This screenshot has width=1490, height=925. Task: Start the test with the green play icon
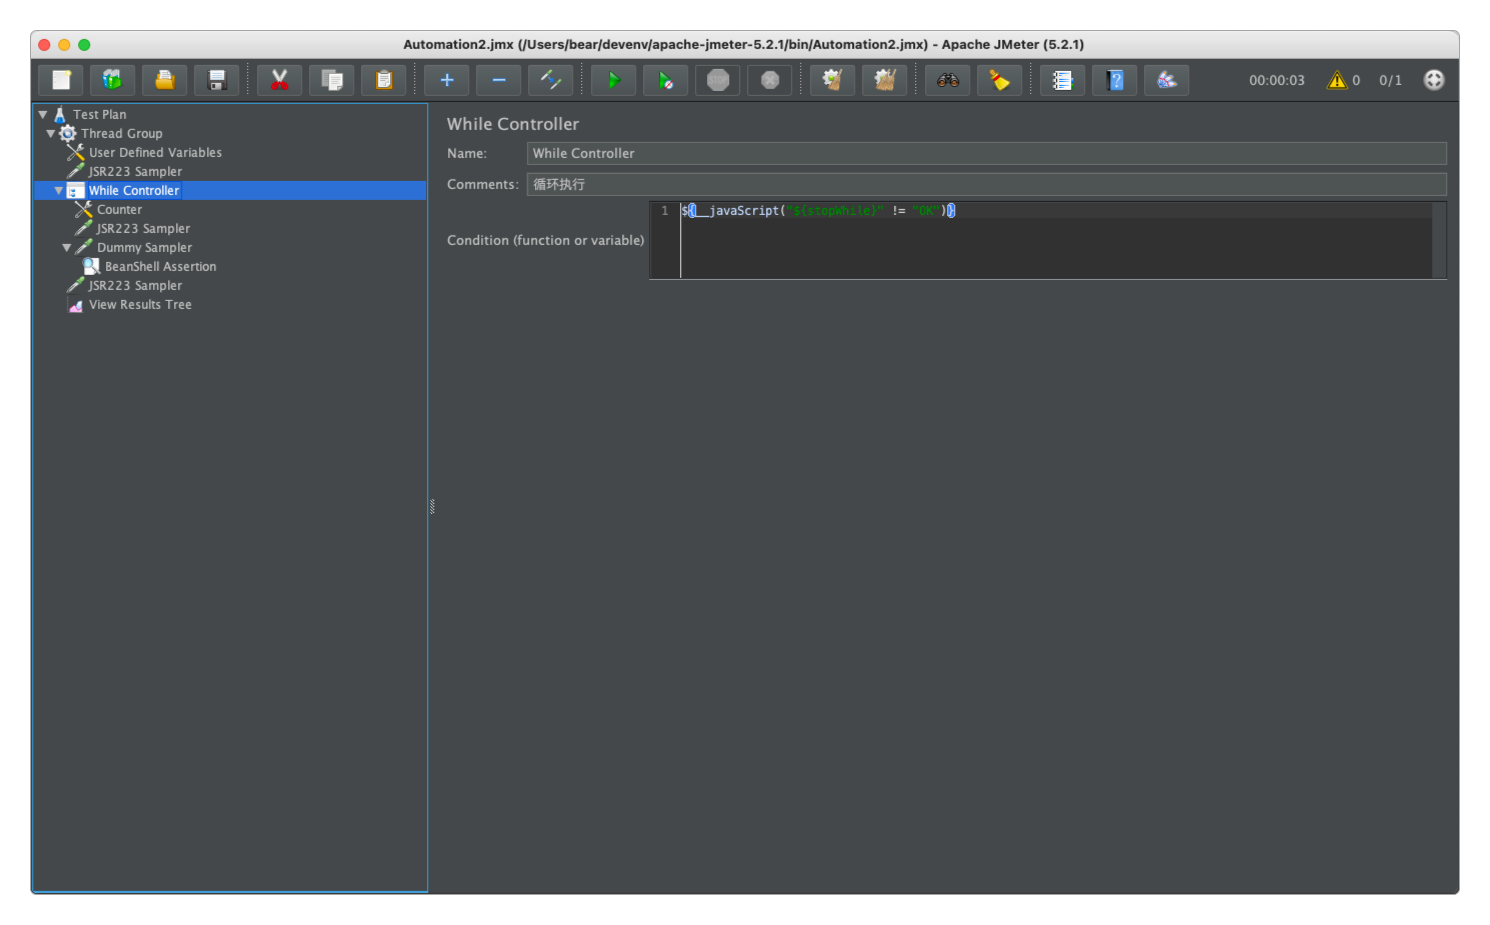(x=614, y=80)
